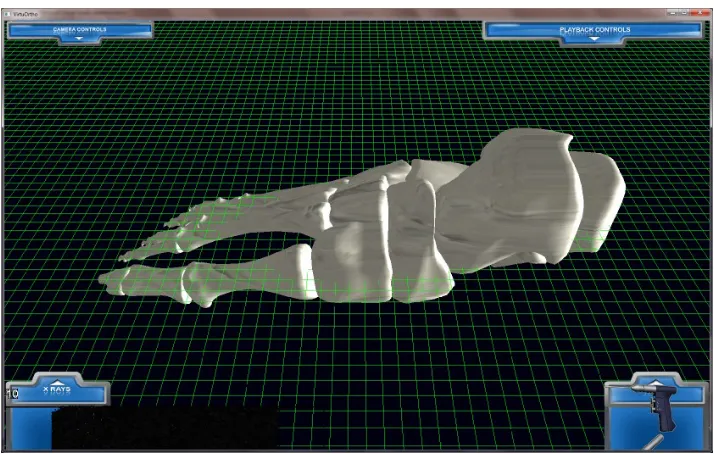Maximize the VirtuOrtho window

pos(684,14)
